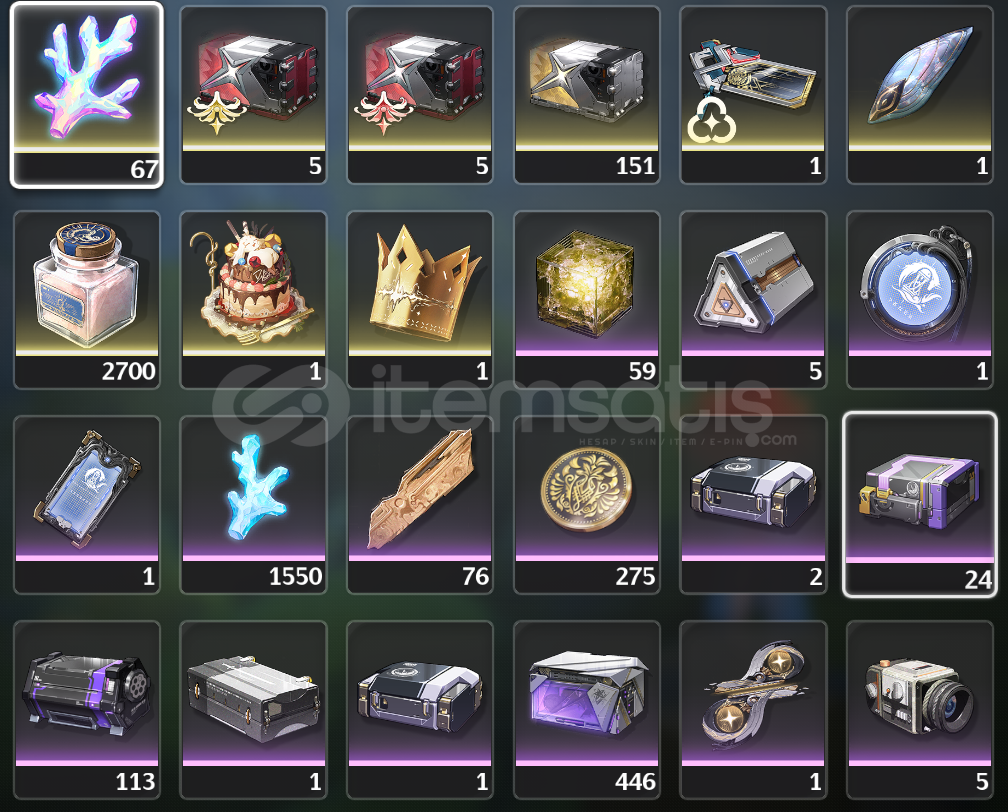
Task: Click the translucent shell-shaped item
Action: click(x=920, y=95)
